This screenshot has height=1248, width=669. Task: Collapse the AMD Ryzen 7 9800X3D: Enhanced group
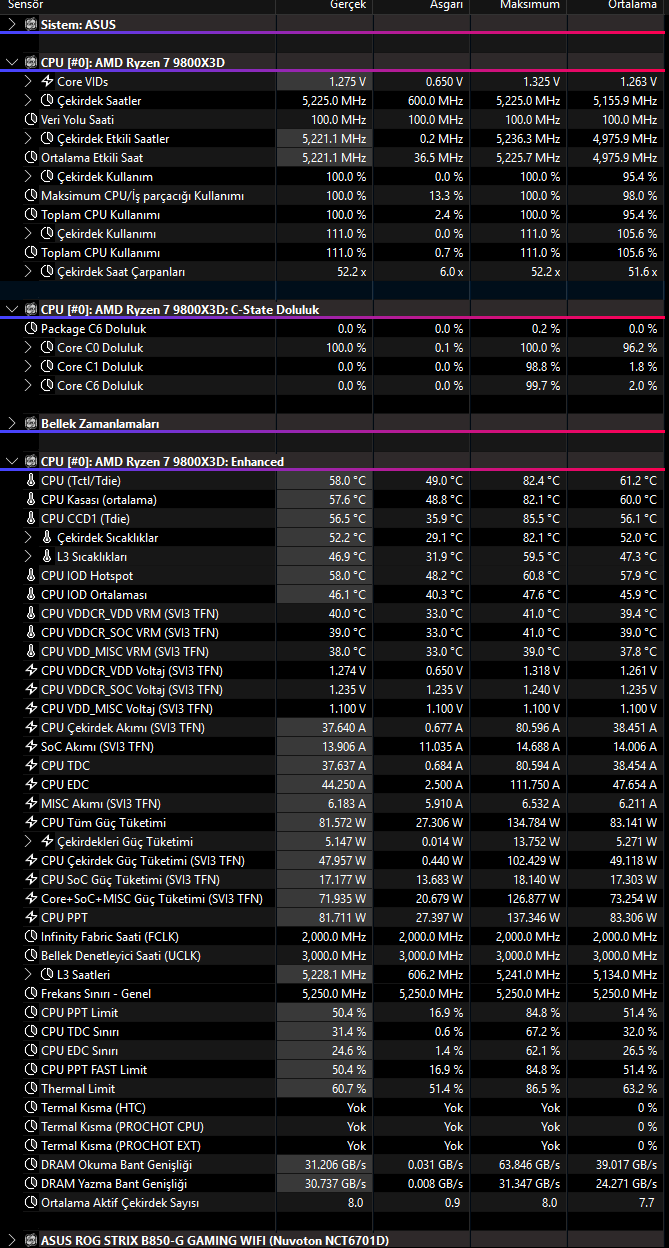click(12, 462)
